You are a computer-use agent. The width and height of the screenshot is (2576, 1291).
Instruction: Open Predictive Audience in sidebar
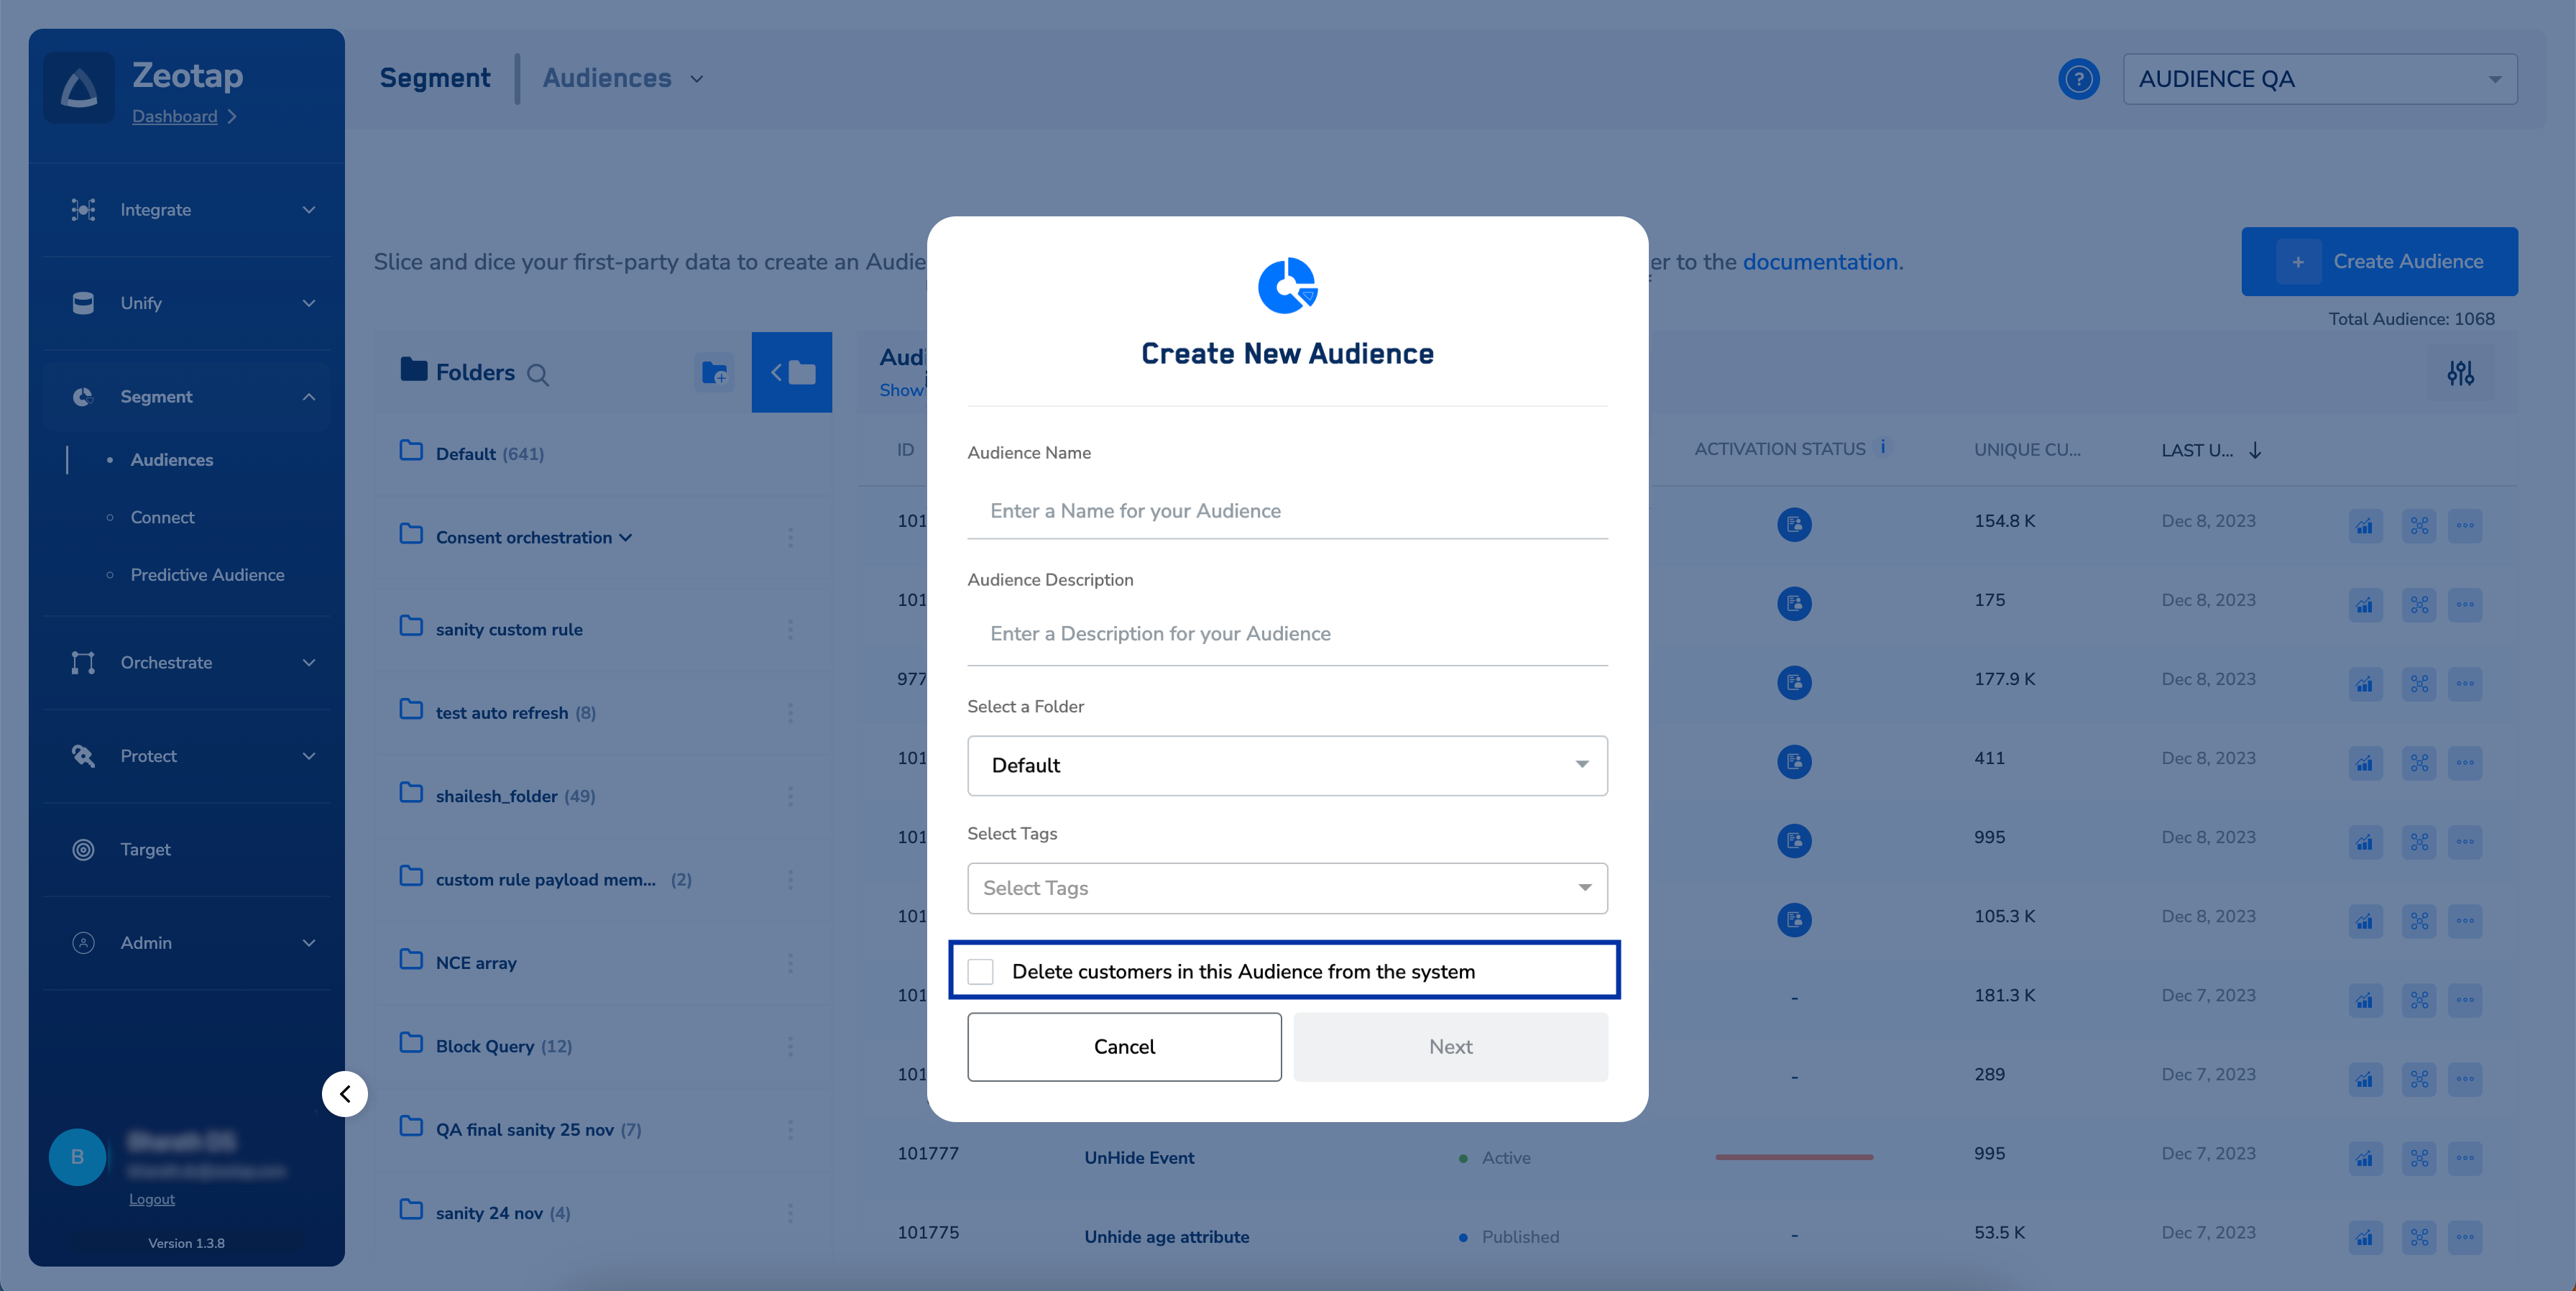[x=207, y=575]
